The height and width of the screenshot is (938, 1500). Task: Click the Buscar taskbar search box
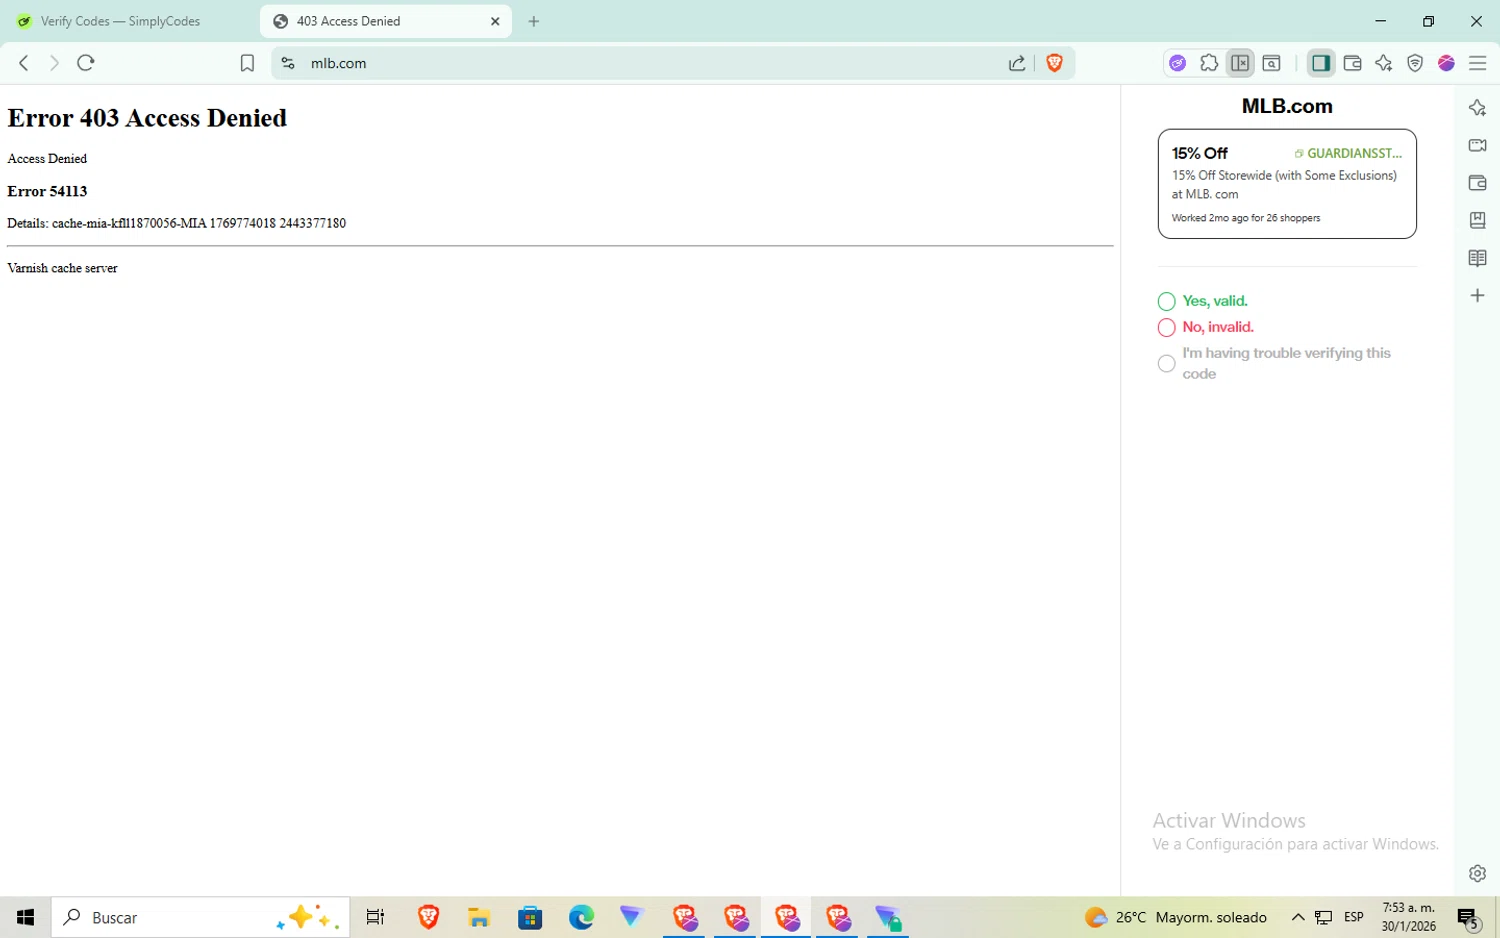200,917
